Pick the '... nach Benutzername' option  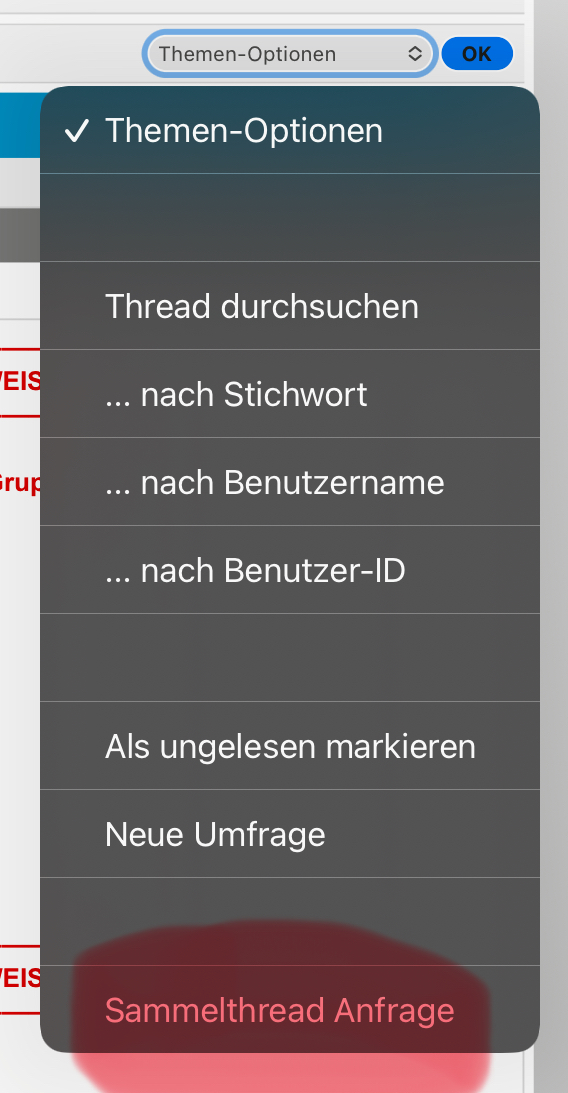290,482
